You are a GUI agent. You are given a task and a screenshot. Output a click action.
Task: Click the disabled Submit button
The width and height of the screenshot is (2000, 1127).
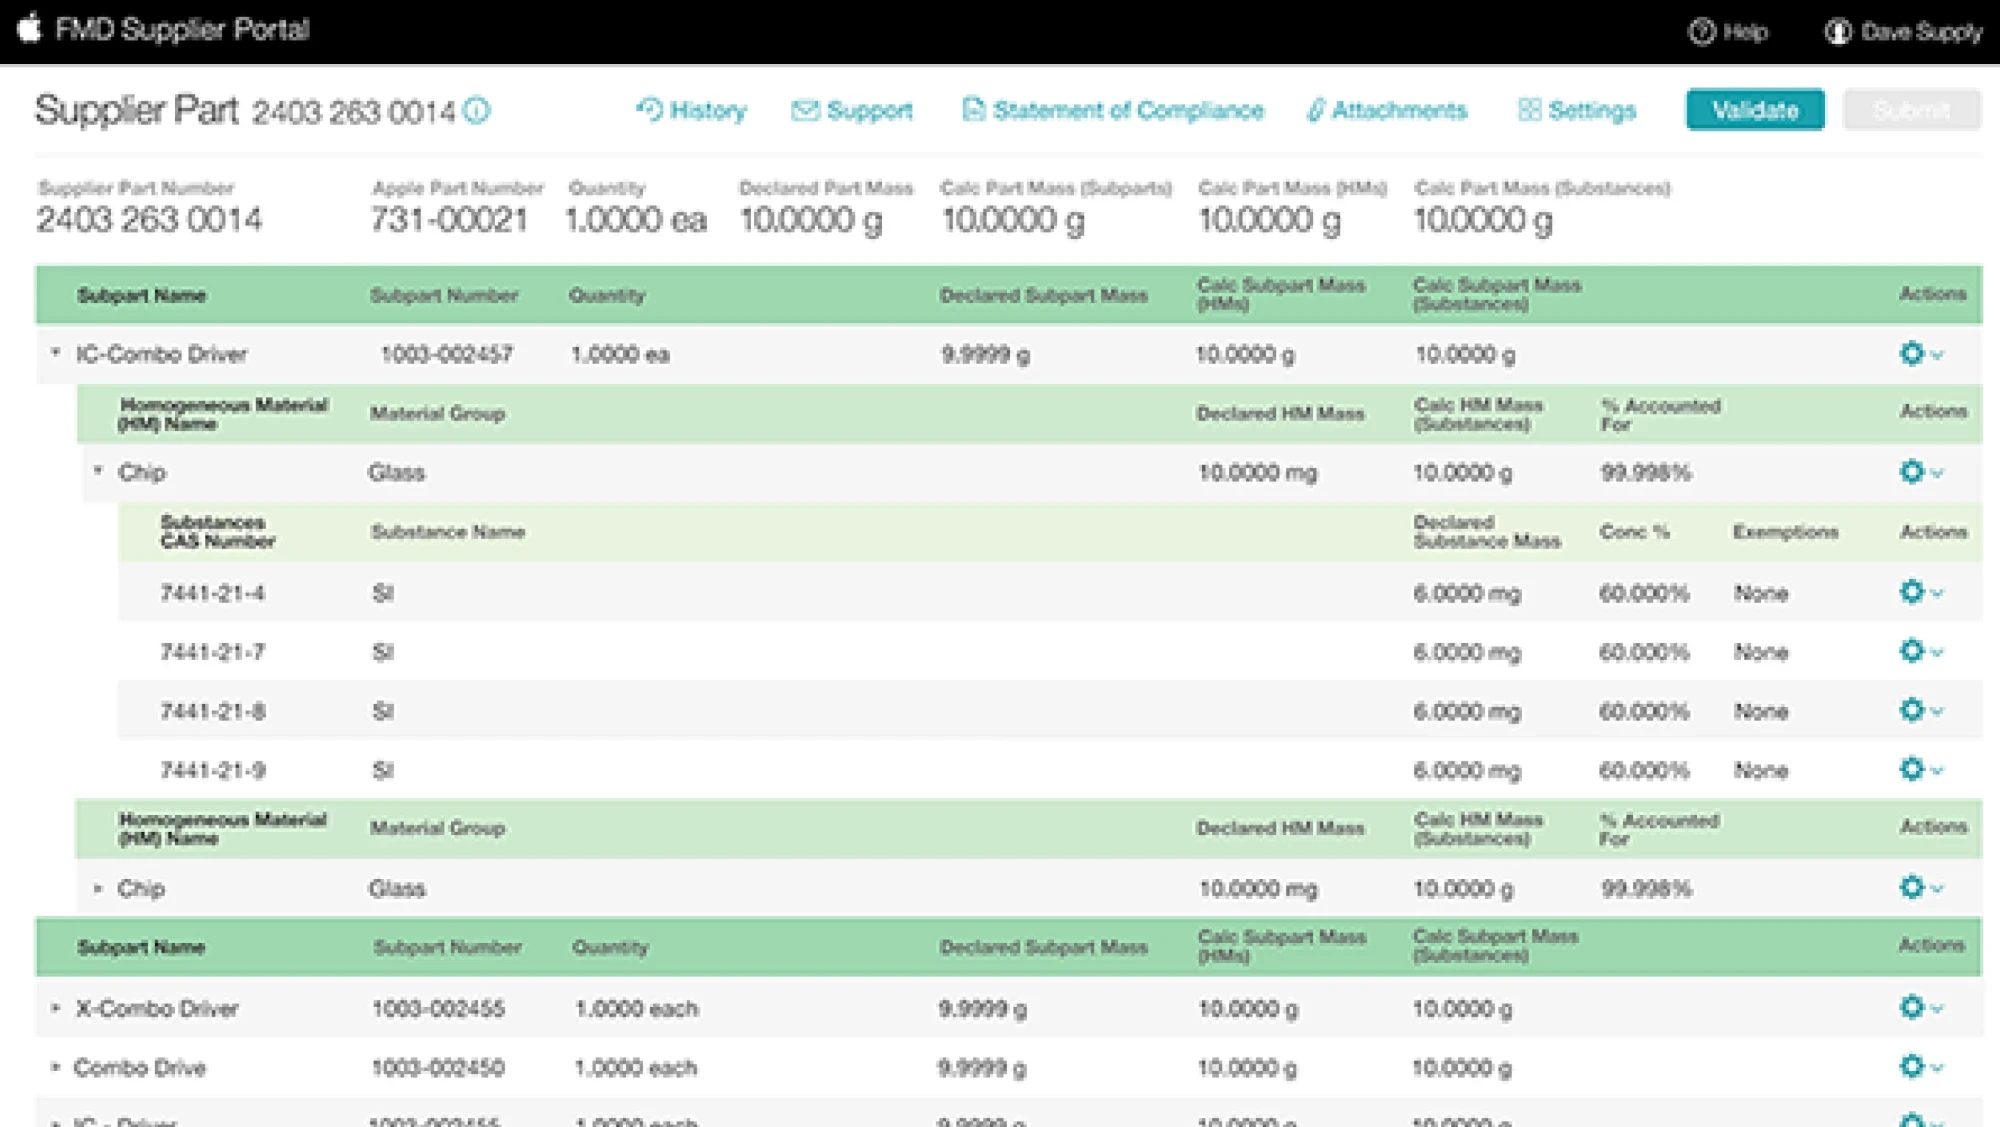1911,110
